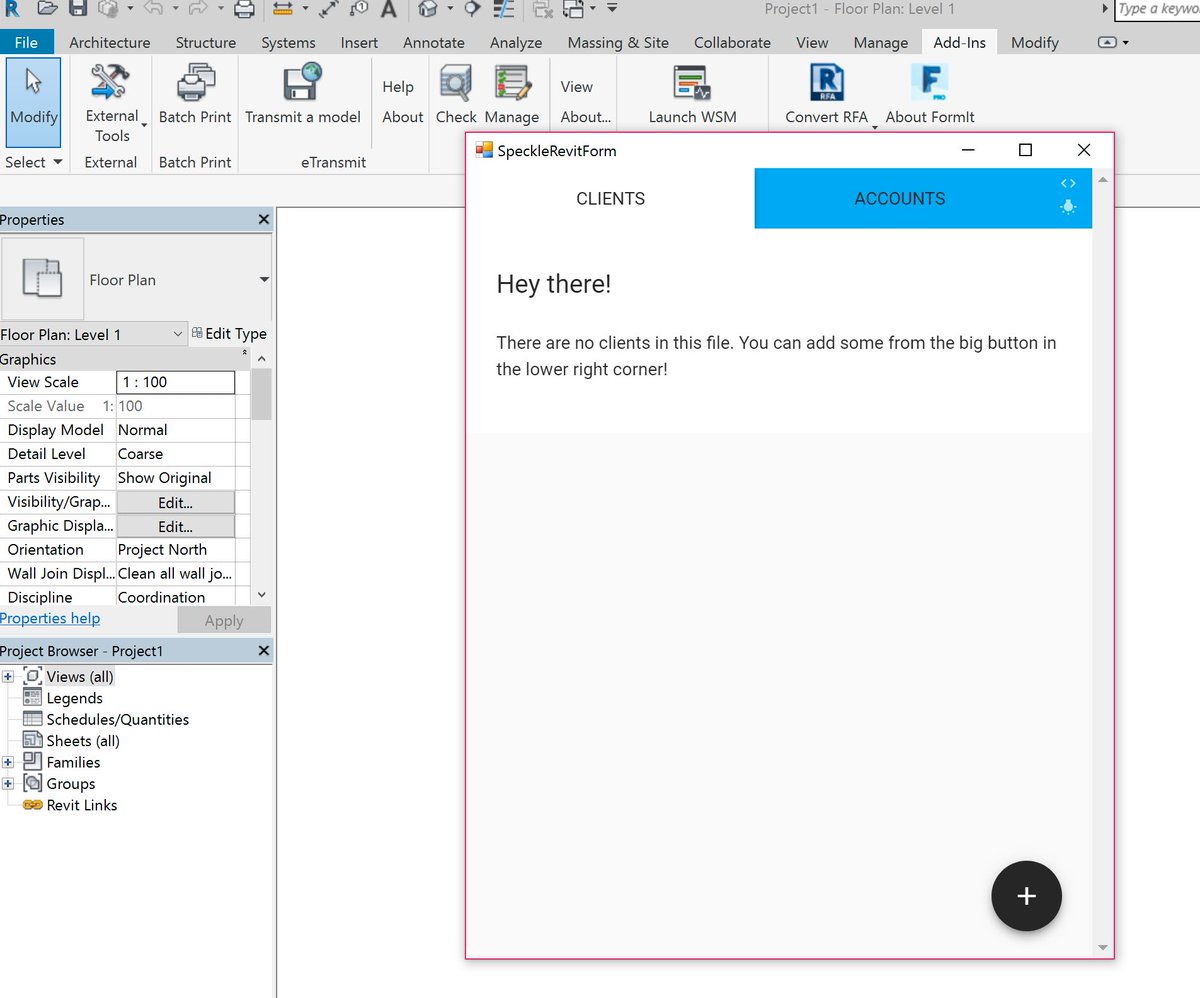The width and height of the screenshot is (1200, 998).
Task: Launch WSM from the ribbon
Action: (692, 94)
